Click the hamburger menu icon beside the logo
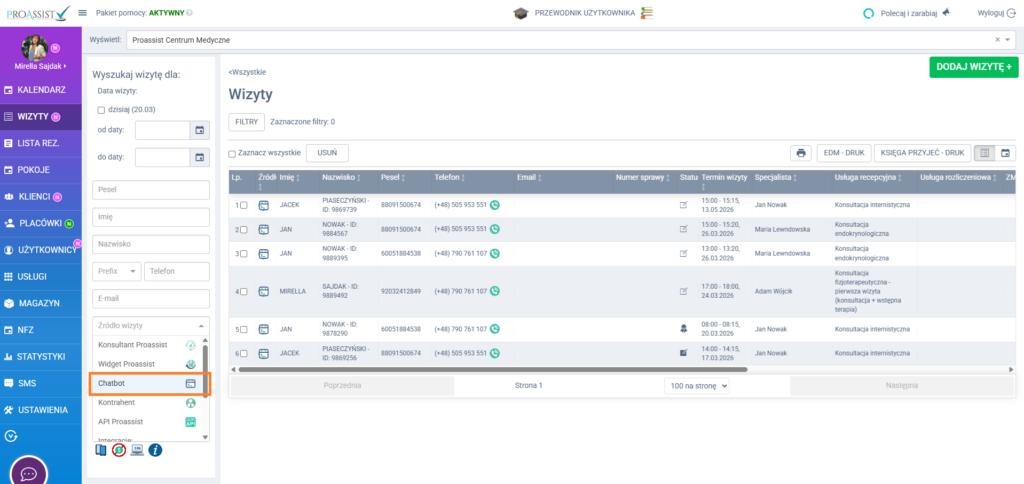The image size is (1024, 484). click(82, 13)
